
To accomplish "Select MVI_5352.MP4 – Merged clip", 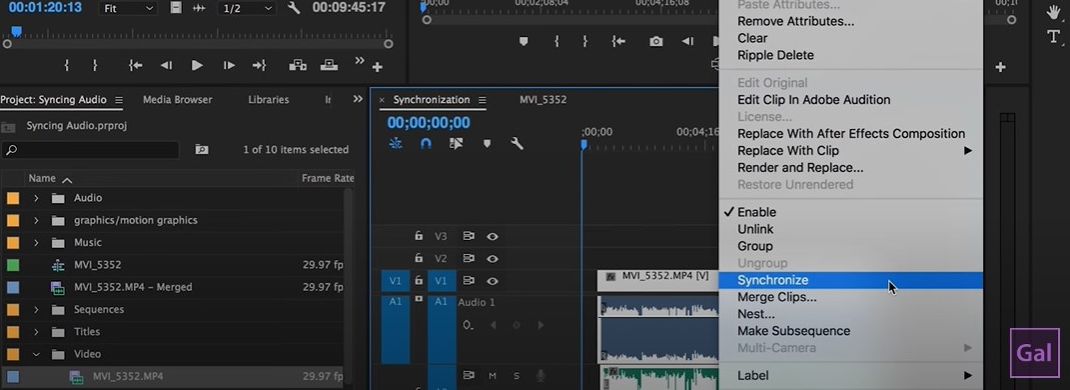I will [x=133, y=288].
